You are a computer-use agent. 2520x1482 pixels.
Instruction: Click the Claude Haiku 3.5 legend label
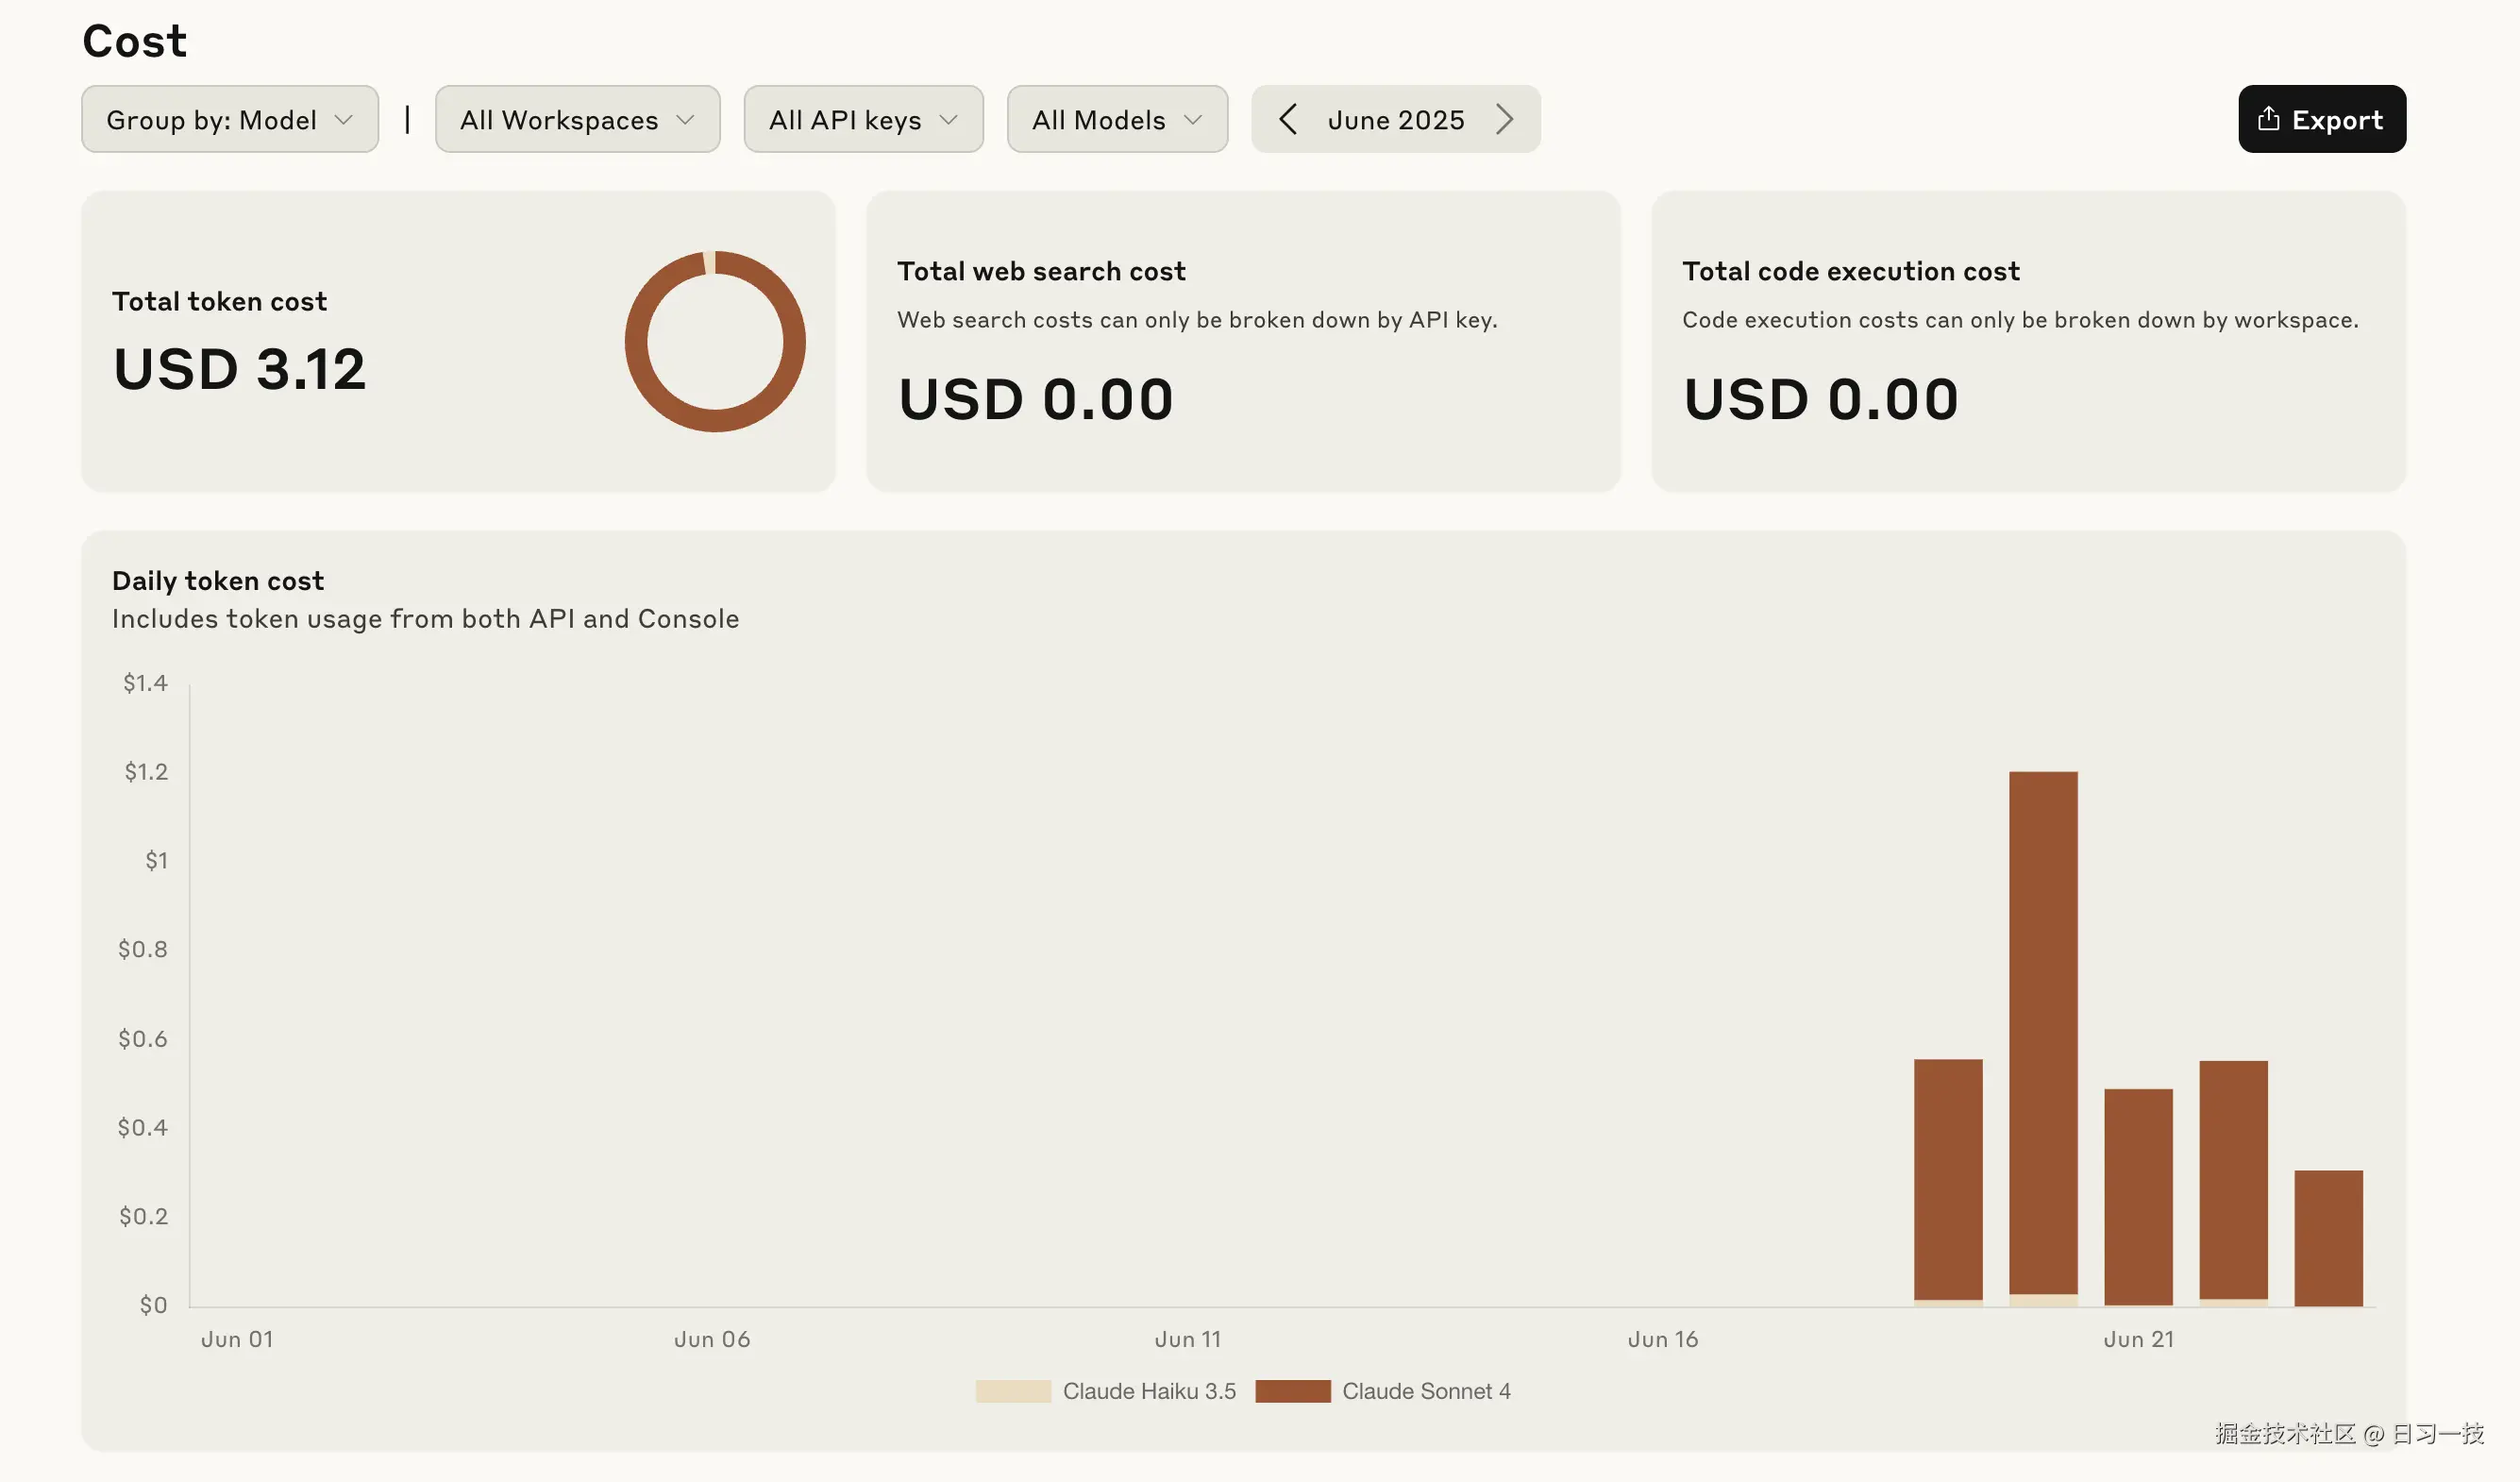1148,1391
